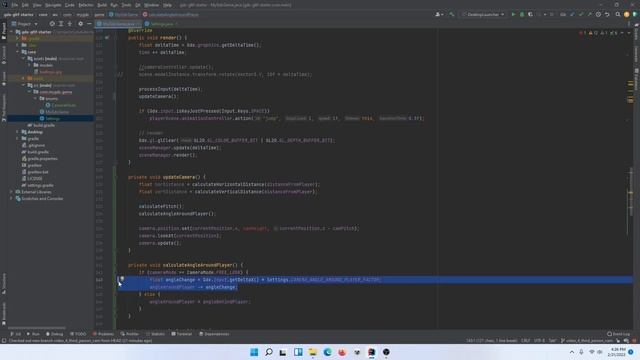Run the project with the green play button
Image resolution: width=640 pixels, height=360 pixels.
coord(513,15)
